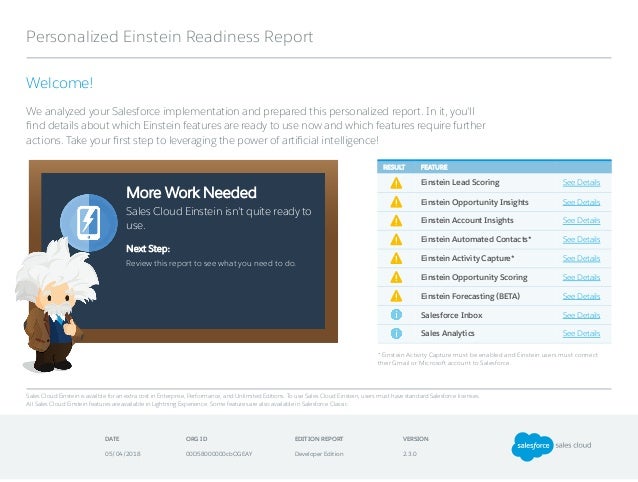The height and width of the screenshot is (482, 638).
Task: Select the Einstein Opportunity Insights feature name
Action: click(x=474, y=202)
